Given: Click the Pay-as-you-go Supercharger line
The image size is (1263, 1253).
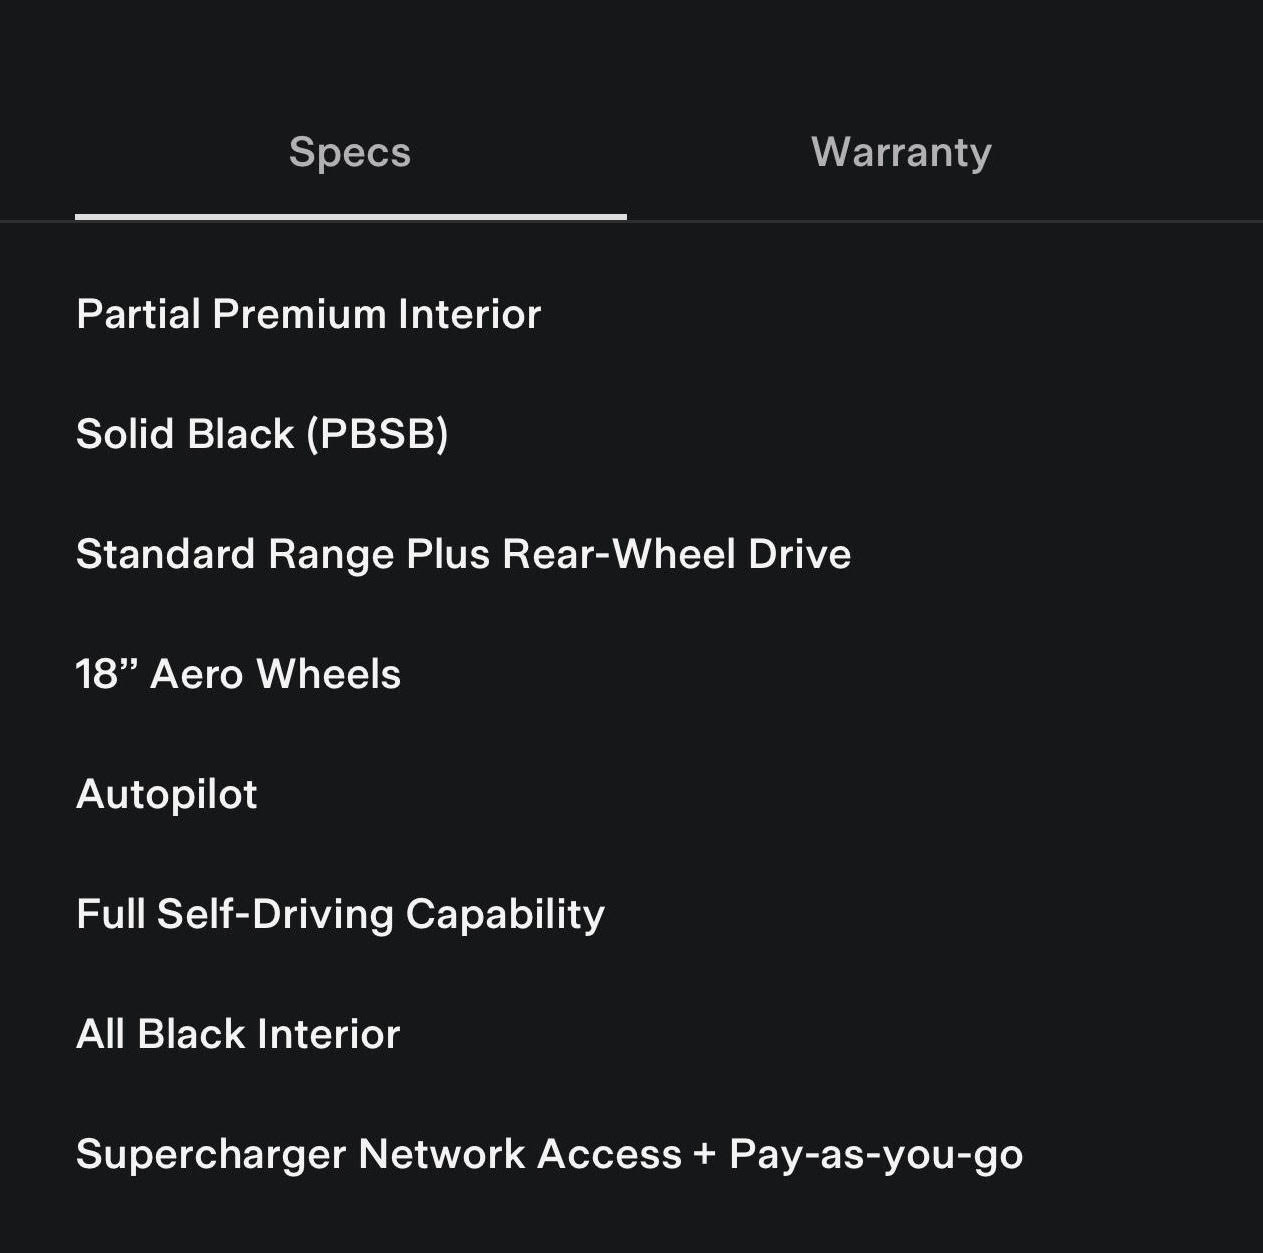Looking at the screenshot, I should coord(549,1154).
